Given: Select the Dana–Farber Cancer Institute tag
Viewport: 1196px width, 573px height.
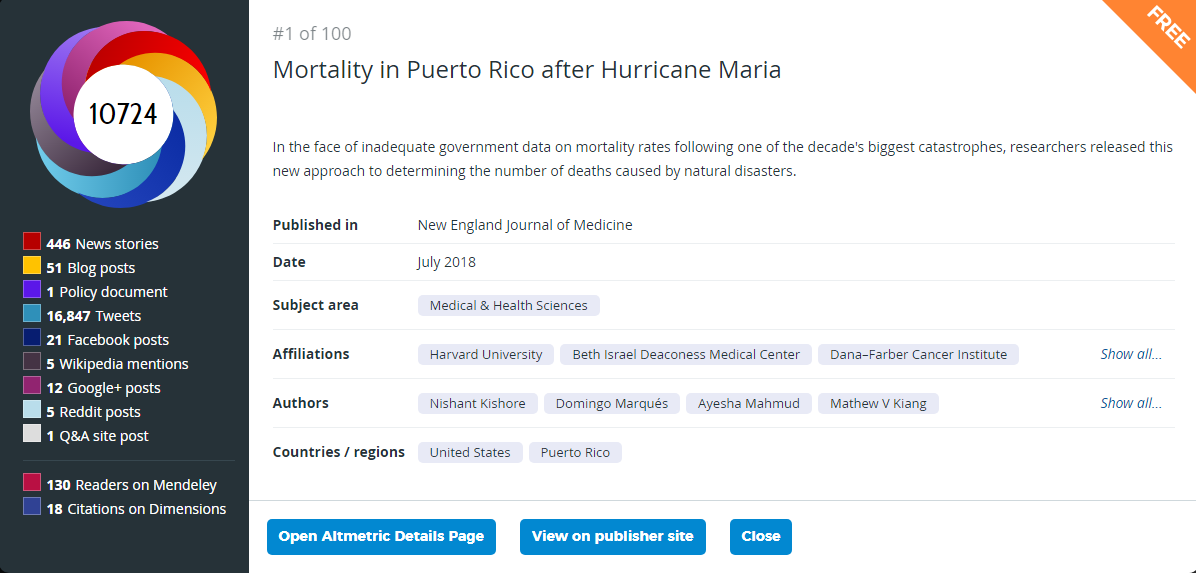Looking at the screenshot, I should (918, 354).
